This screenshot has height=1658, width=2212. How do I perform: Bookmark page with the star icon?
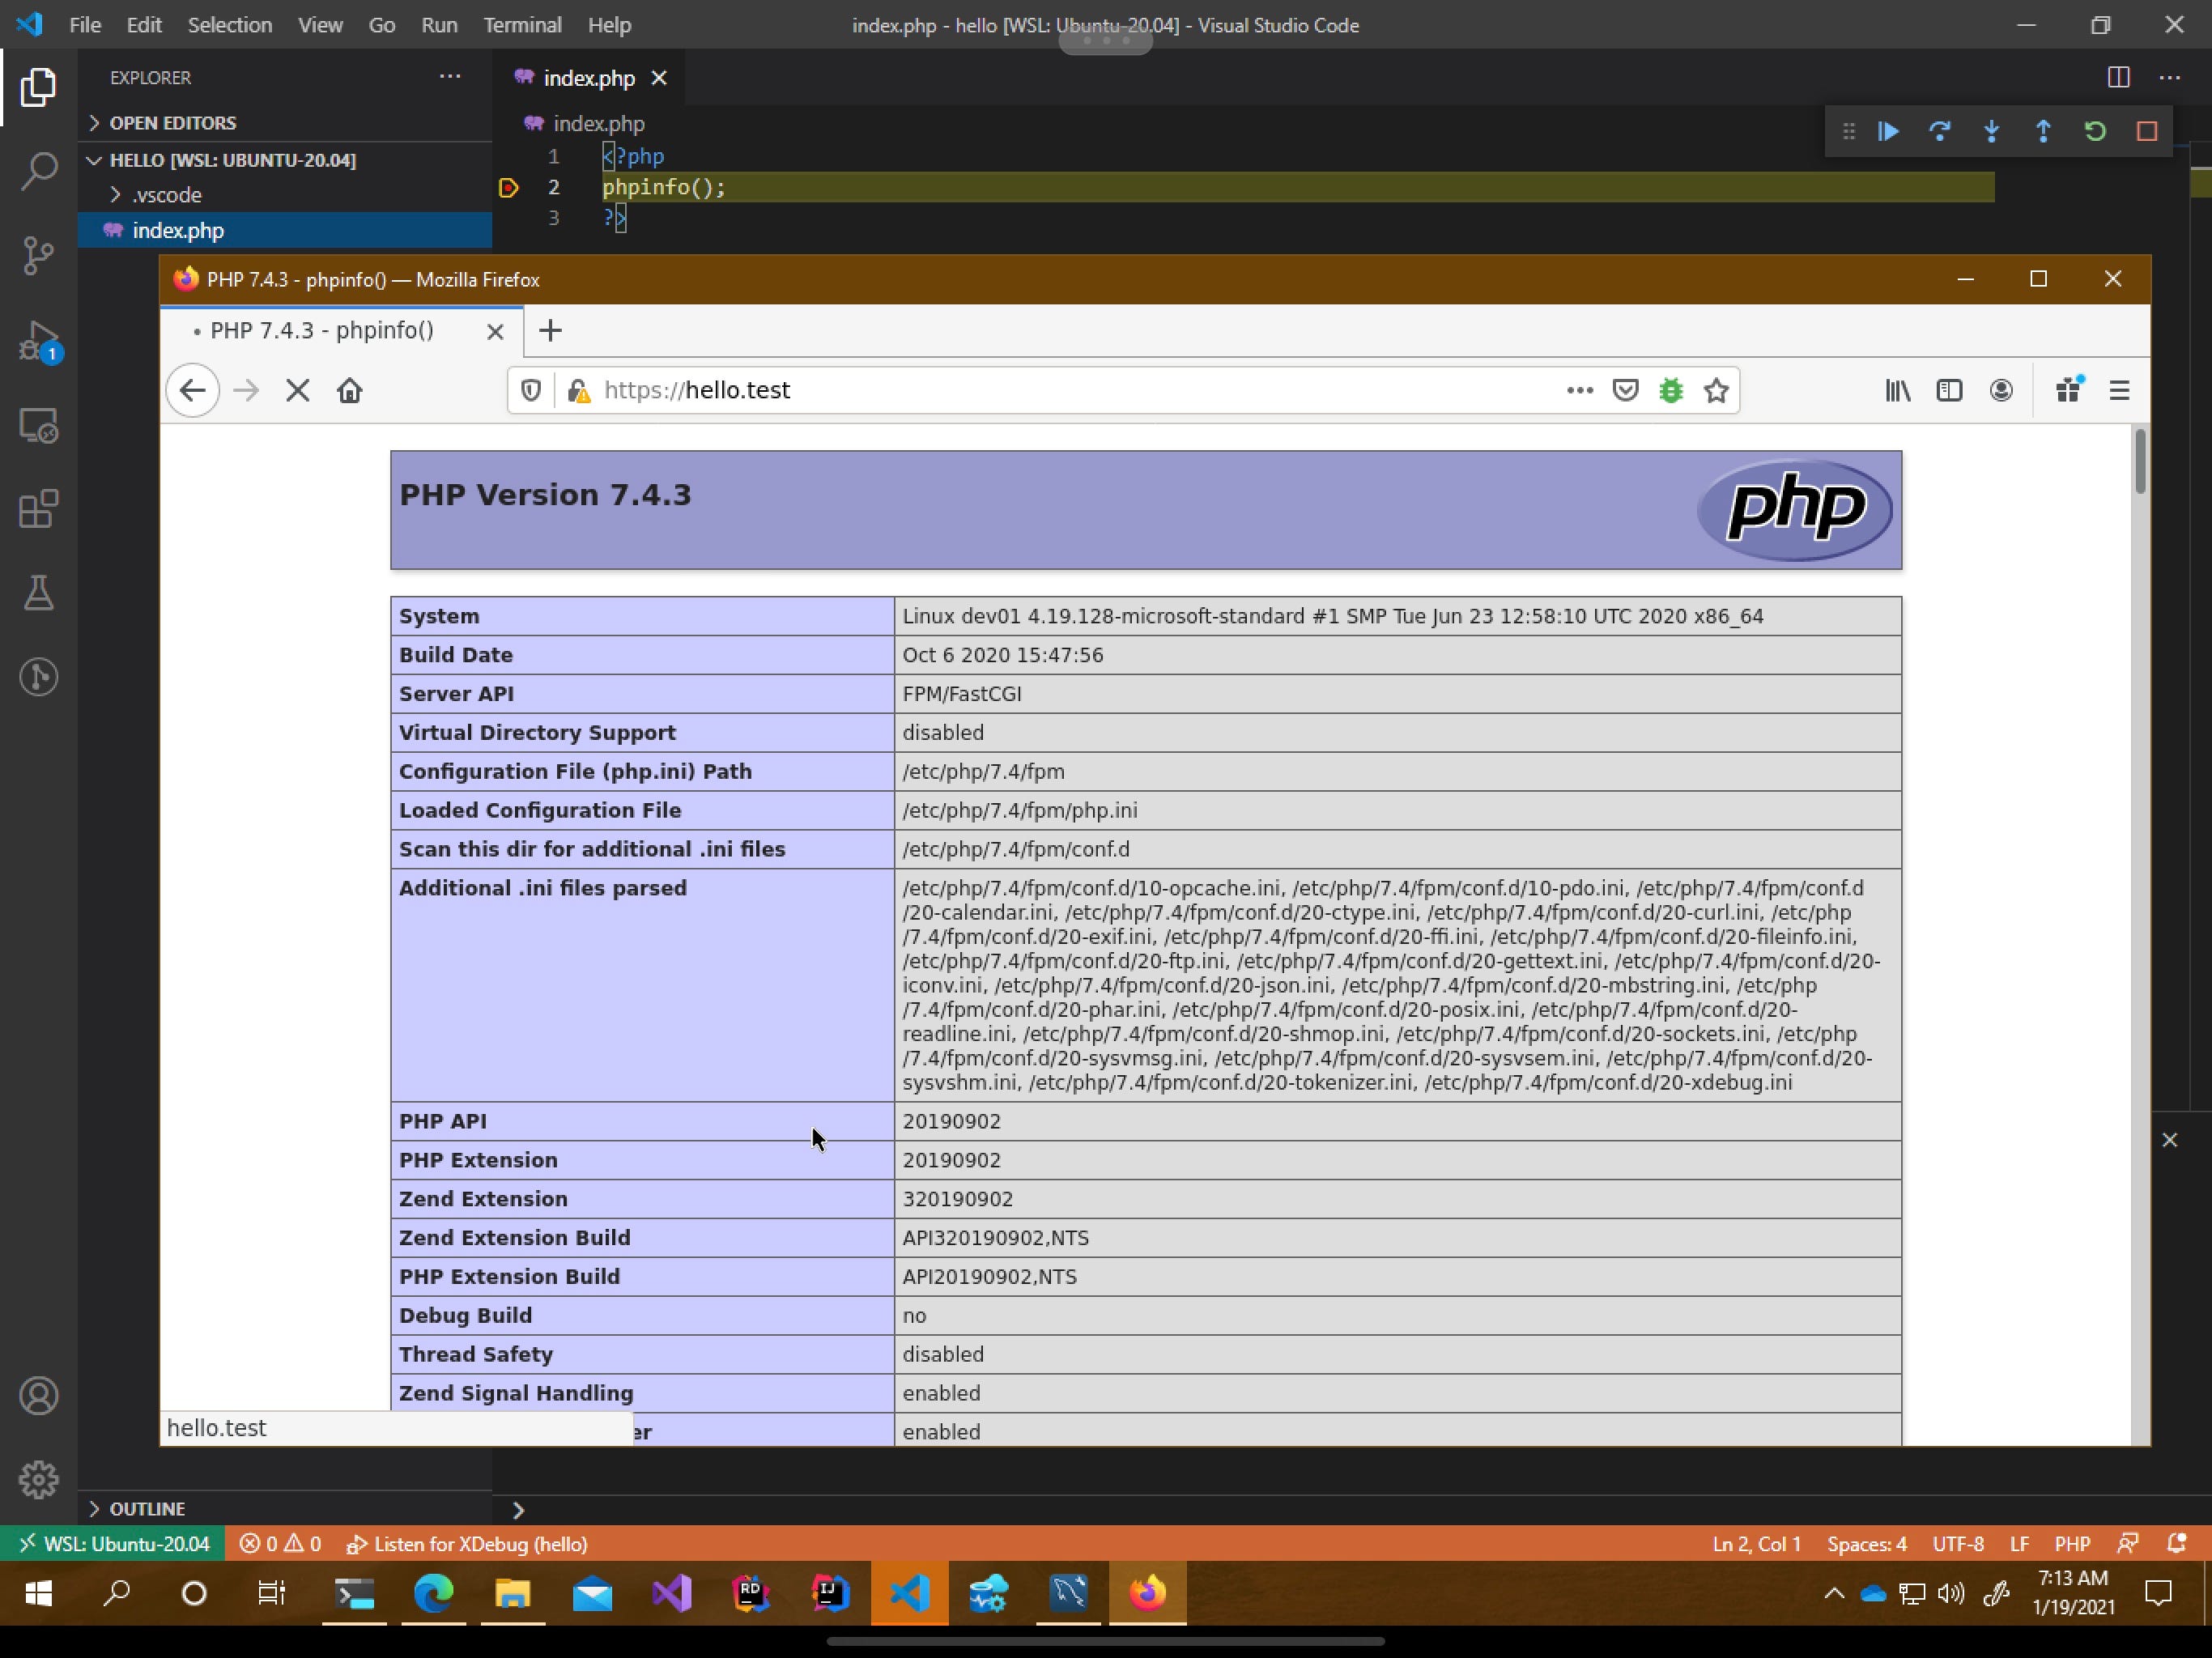coord(1717,391)
